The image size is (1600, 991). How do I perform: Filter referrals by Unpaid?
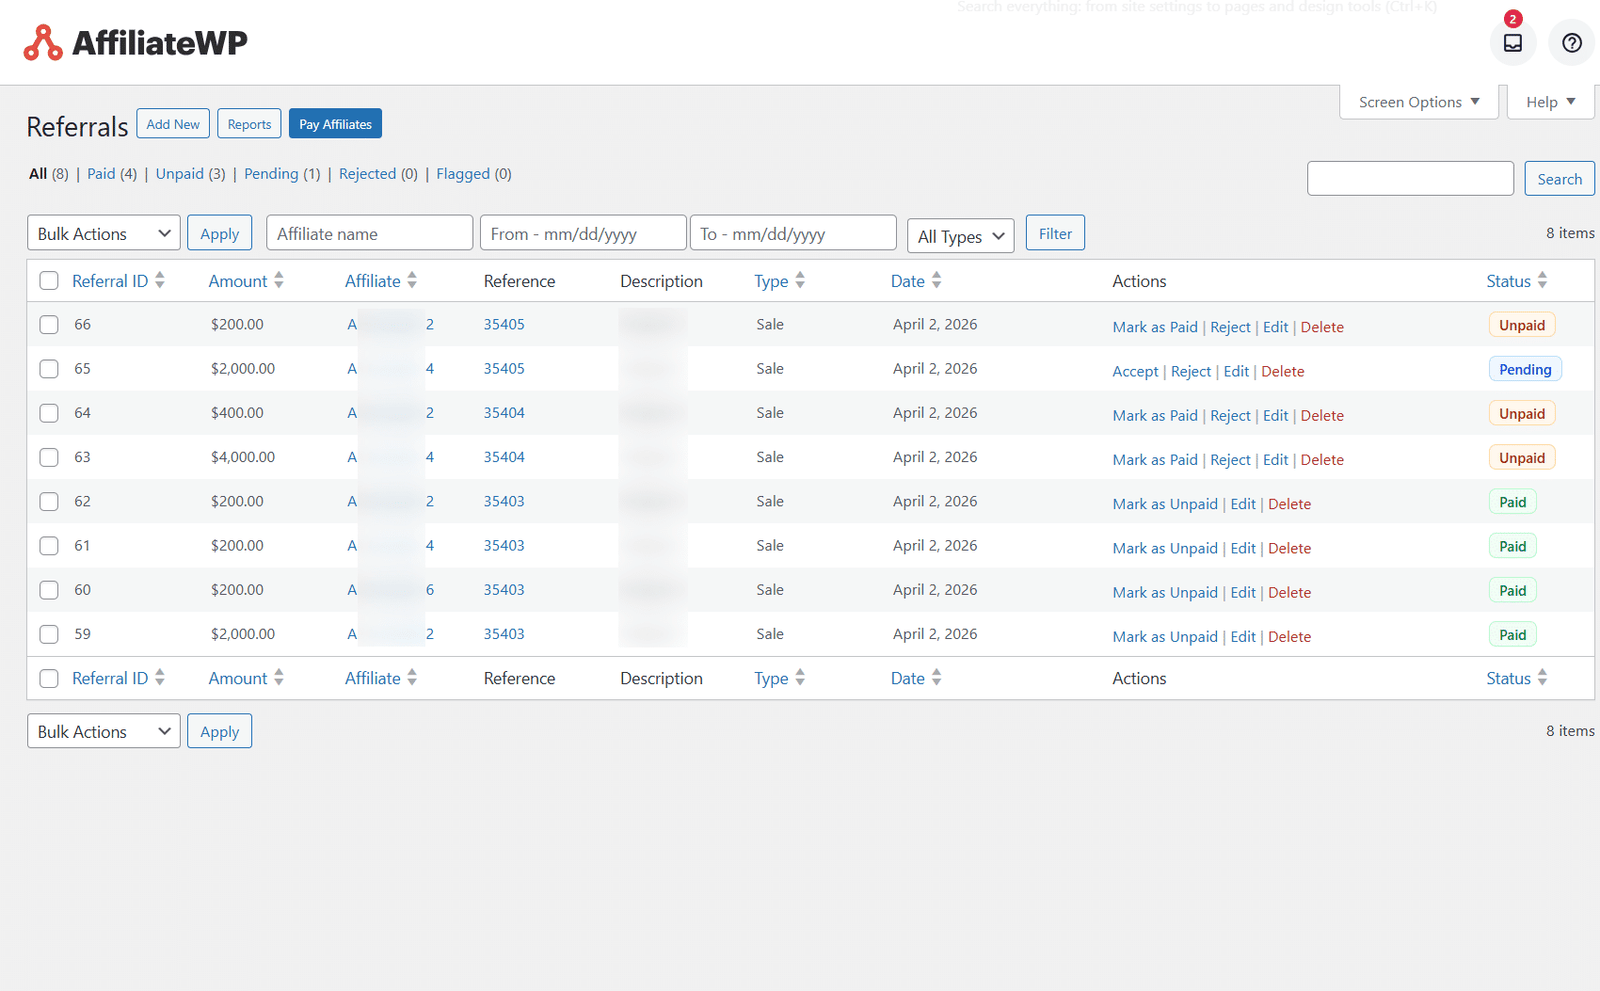coord(180,174)
